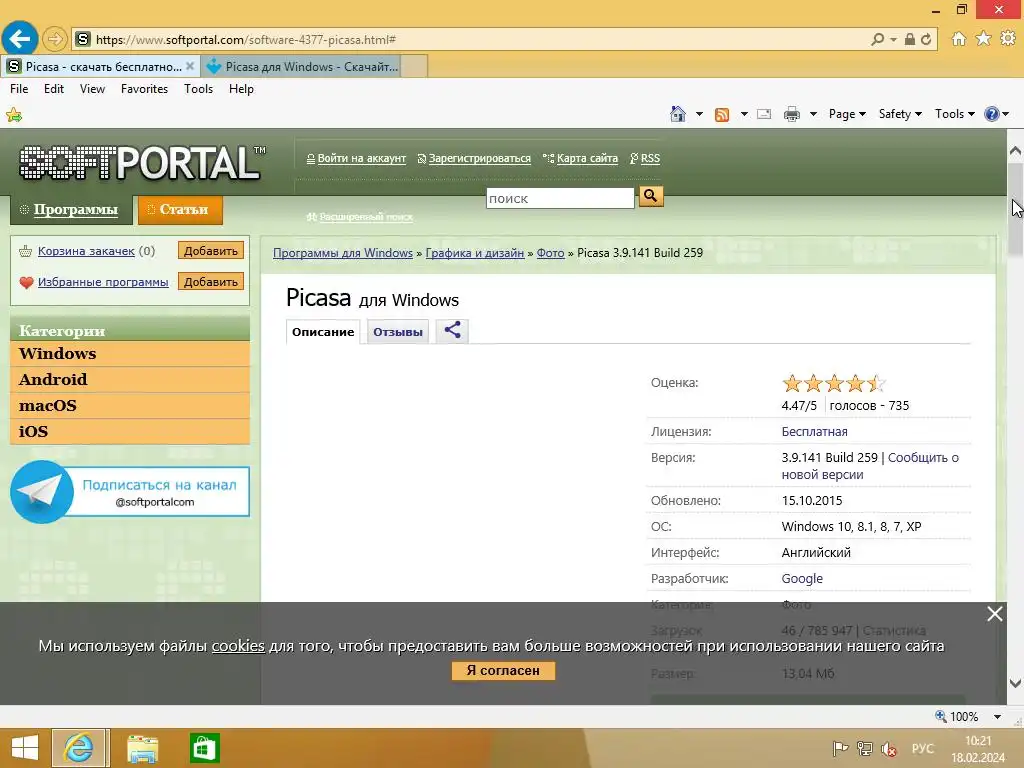Click the command bar Home page icon

pos(678,114)
